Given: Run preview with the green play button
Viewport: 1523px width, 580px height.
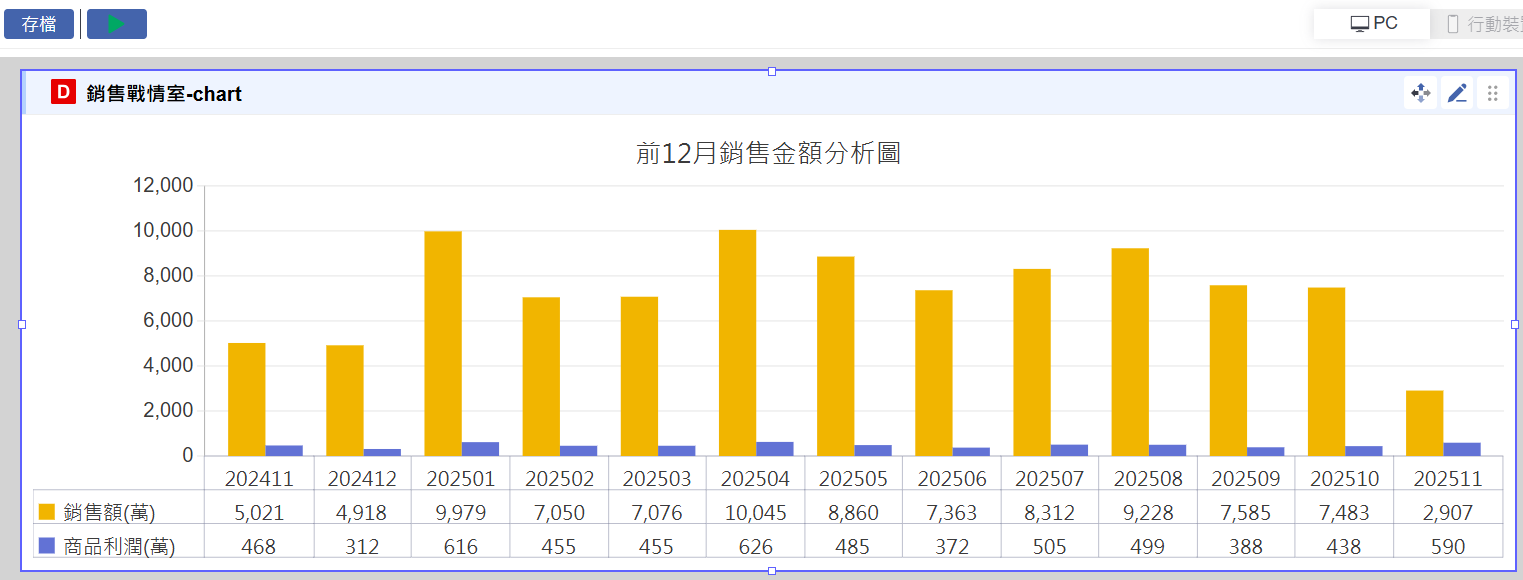Looking at the screenshot, I should click(117, 24).
